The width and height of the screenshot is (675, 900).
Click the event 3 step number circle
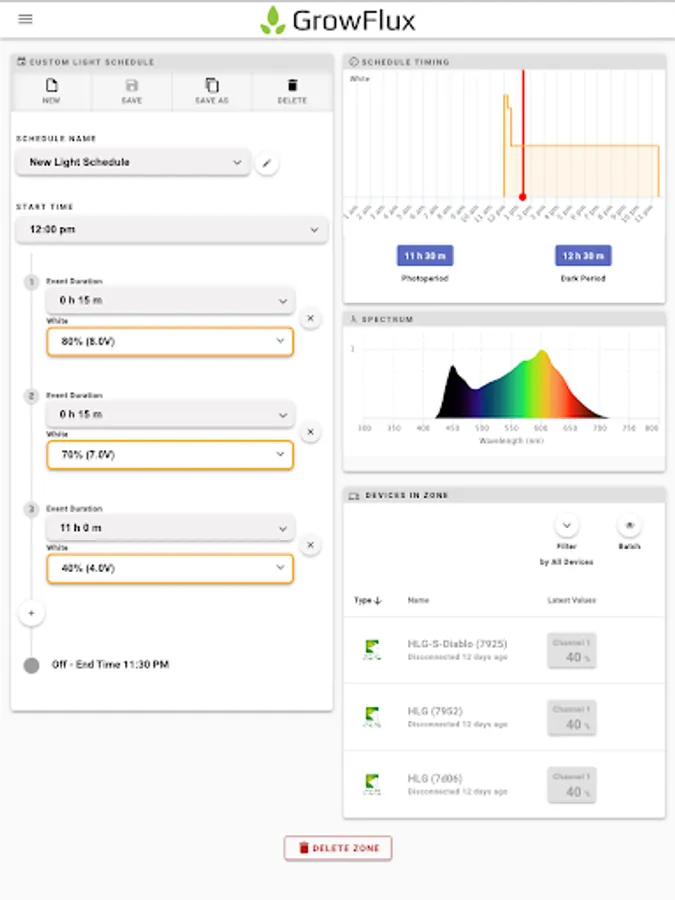click(32, 509)
